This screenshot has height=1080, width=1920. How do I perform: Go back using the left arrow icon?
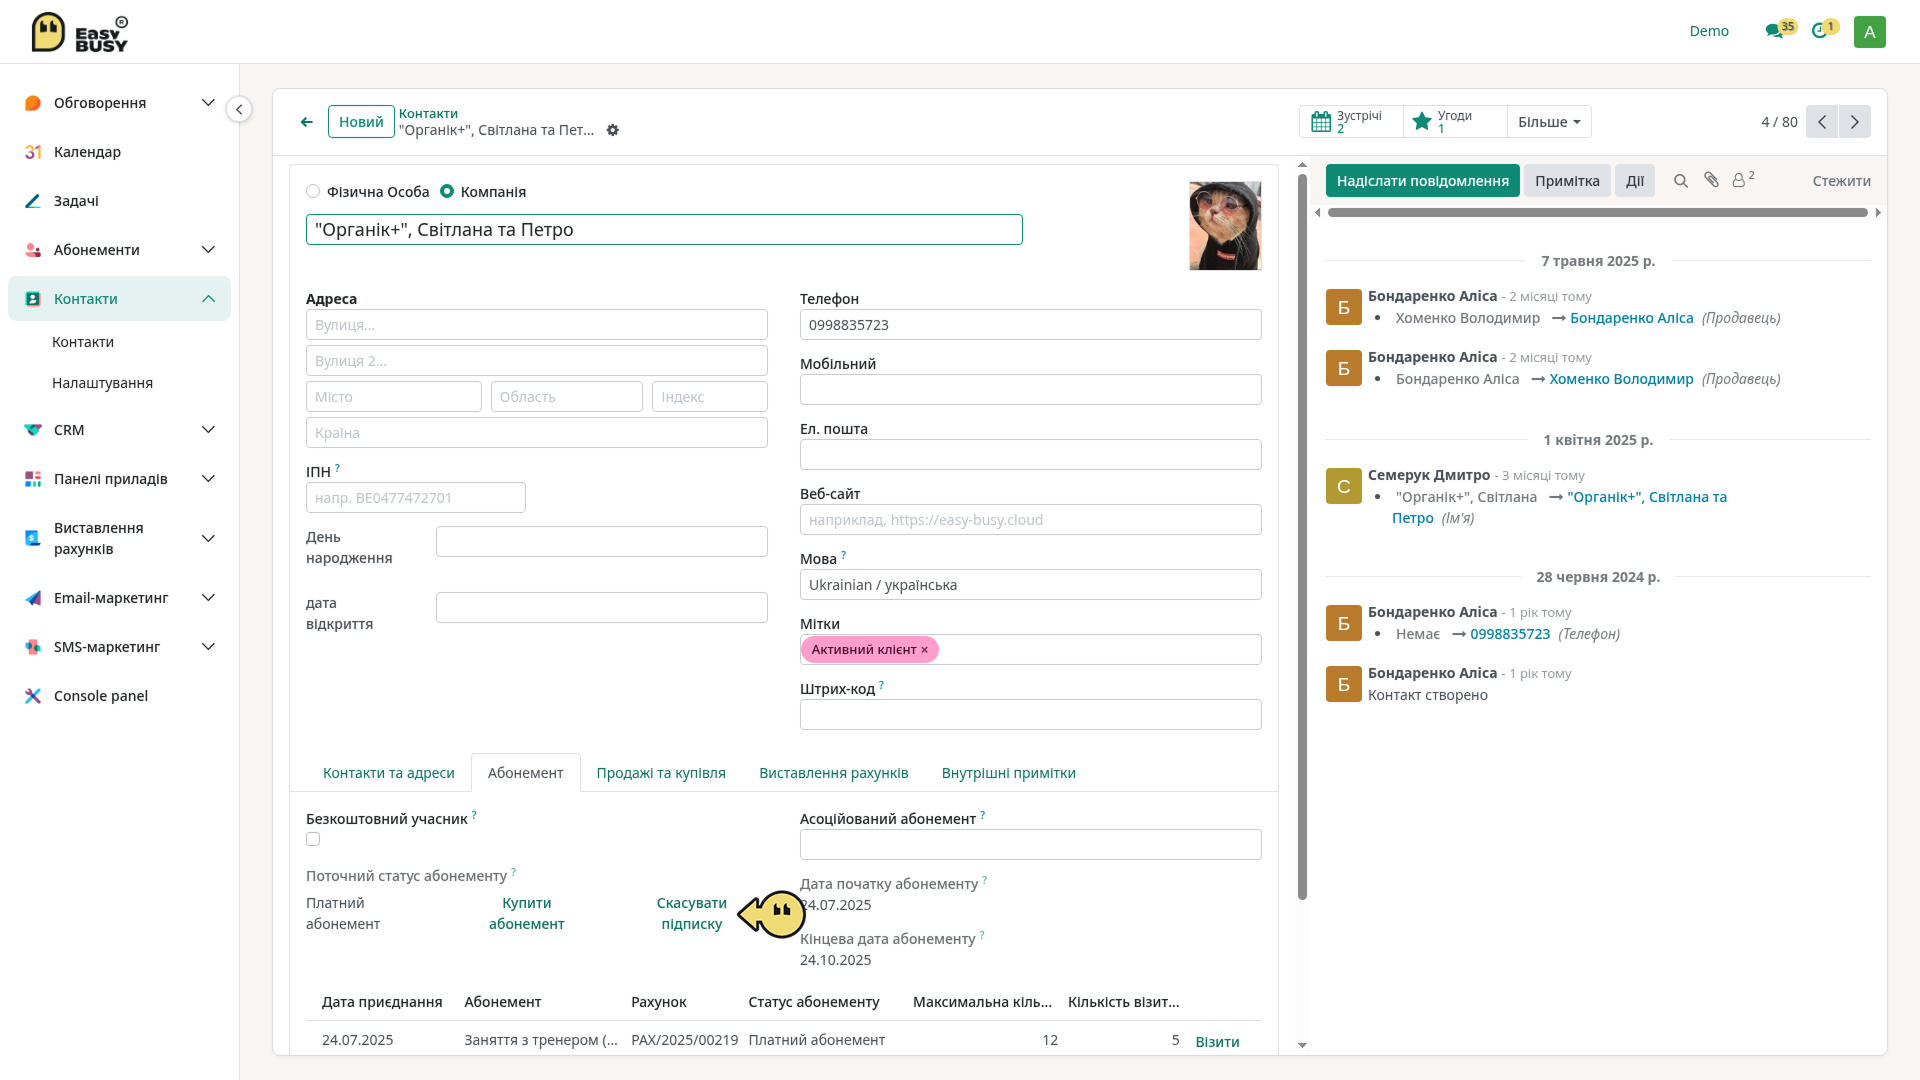tap(306, 122)
